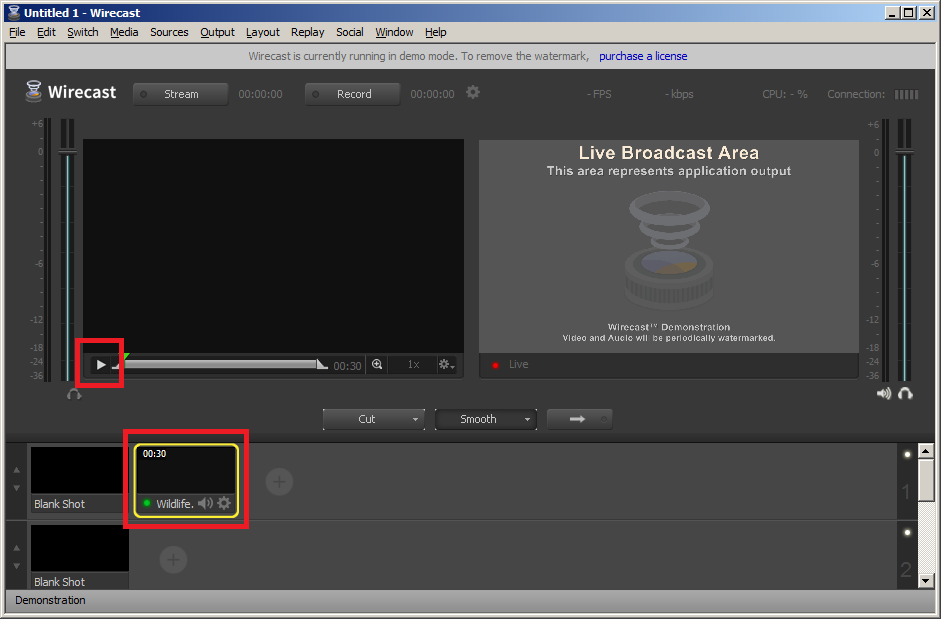Click the layer list scrollbar up arrow
The width and height of the screenshot is (941, 619).
(926, 451)
